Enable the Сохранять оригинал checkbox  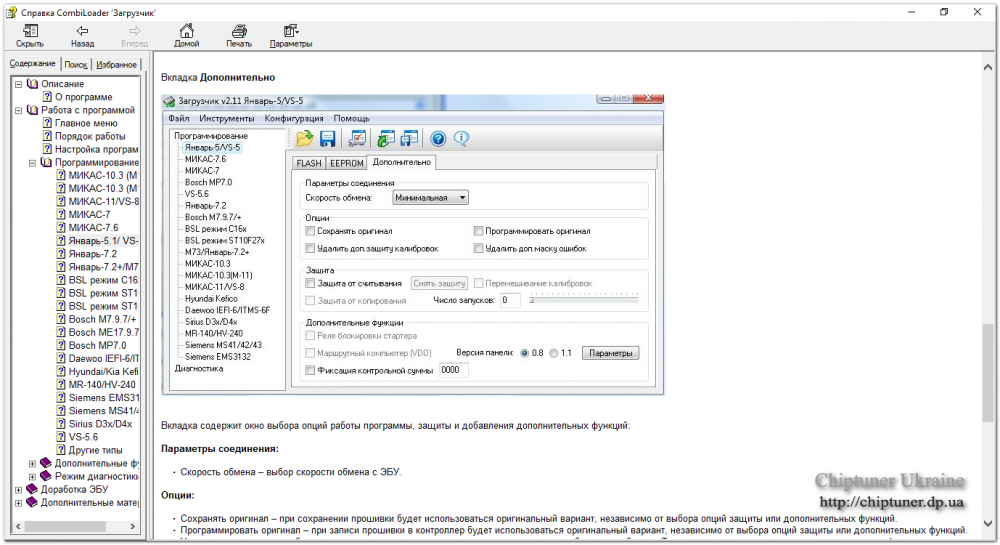pyautogui.click(x=310, y=231)
